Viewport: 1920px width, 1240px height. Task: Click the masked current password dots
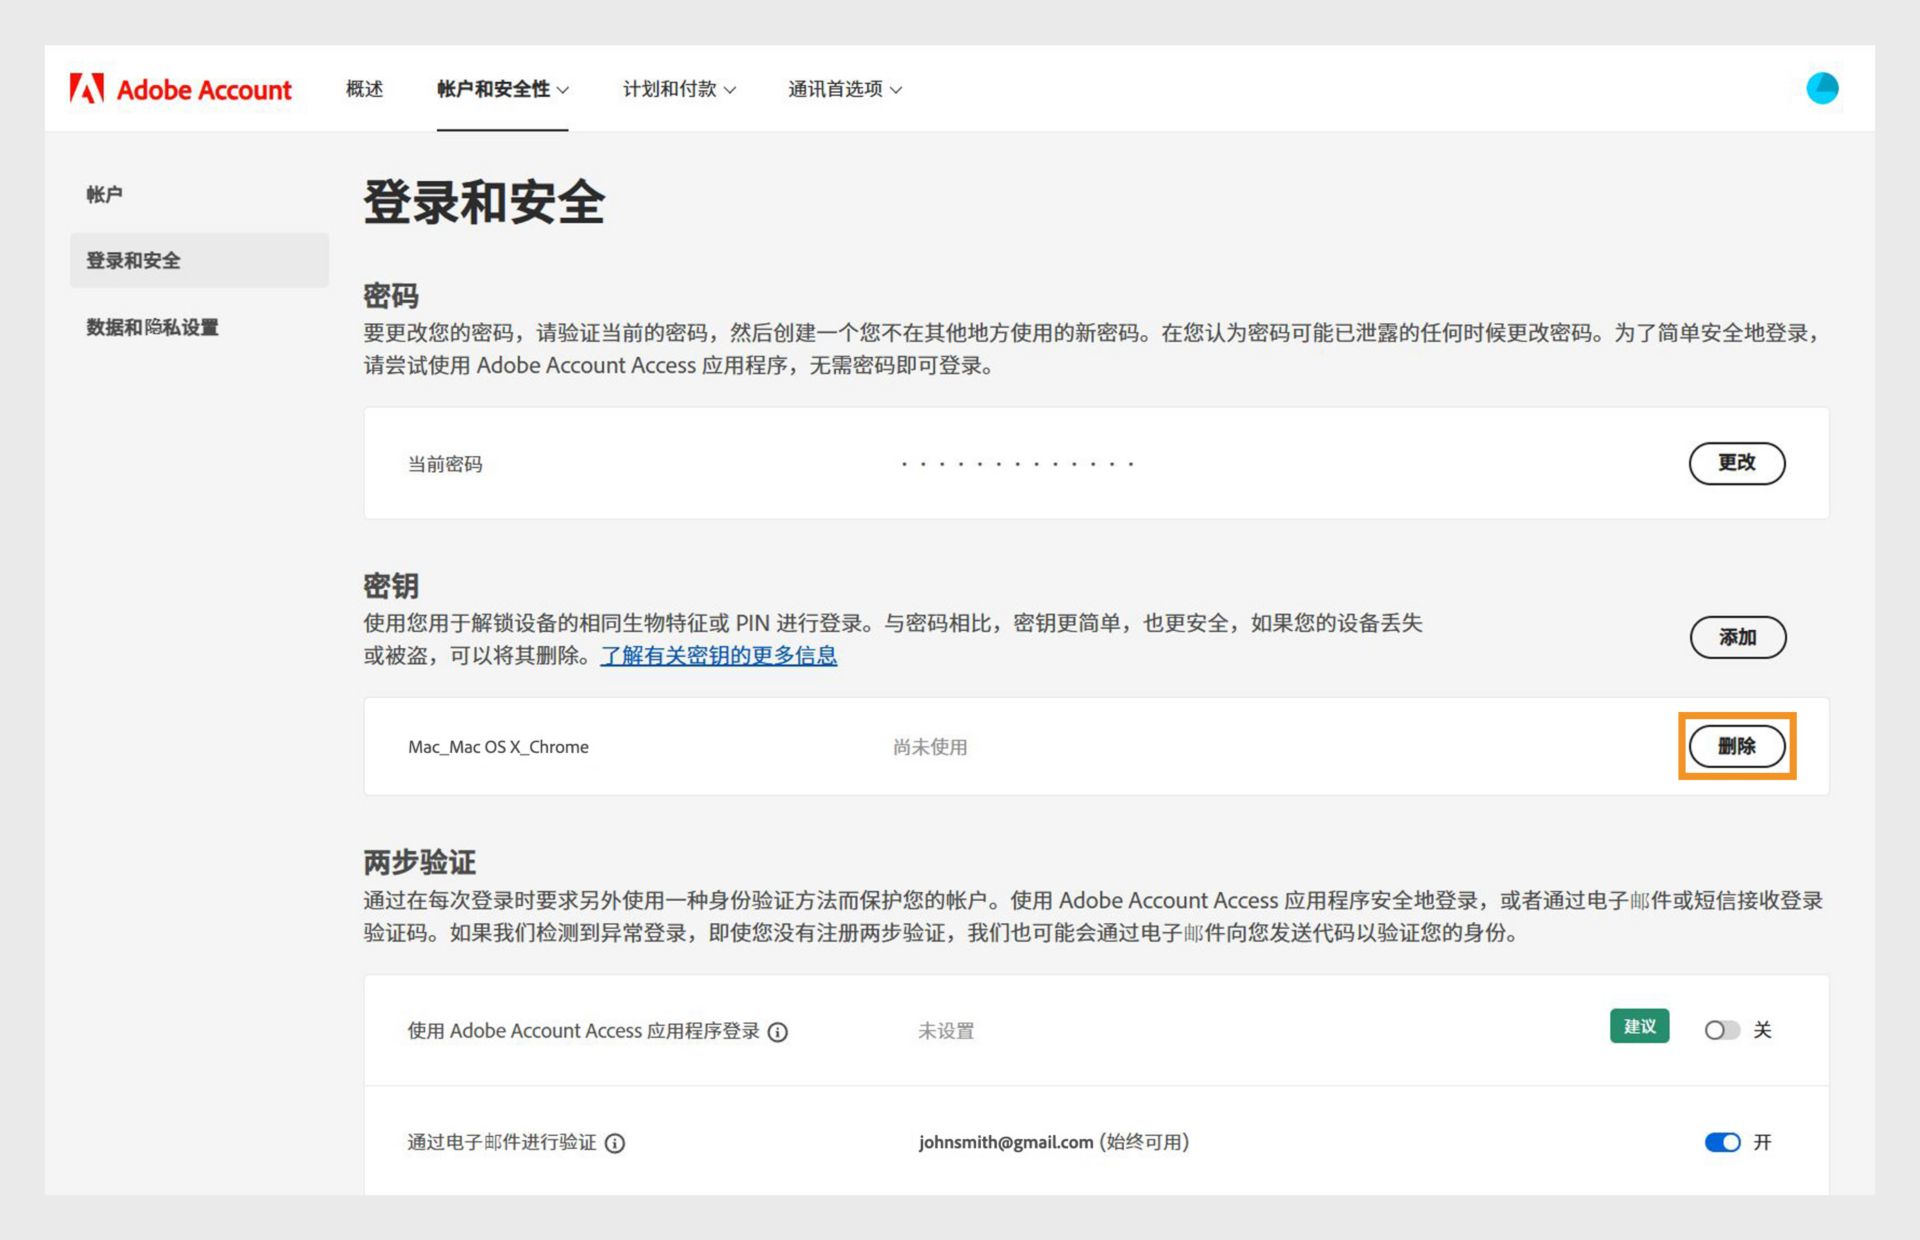(x=1016, y=464)
